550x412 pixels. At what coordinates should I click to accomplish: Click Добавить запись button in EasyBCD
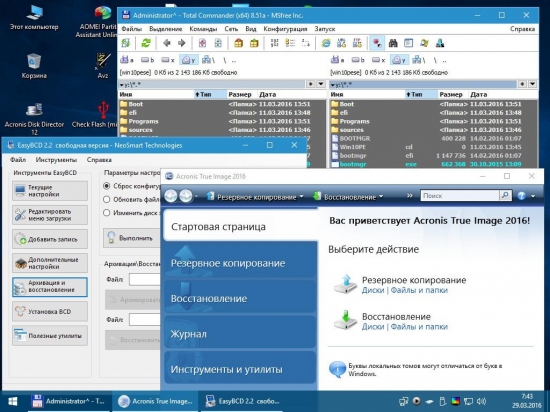pyautogui.click(x=50, y=239)
